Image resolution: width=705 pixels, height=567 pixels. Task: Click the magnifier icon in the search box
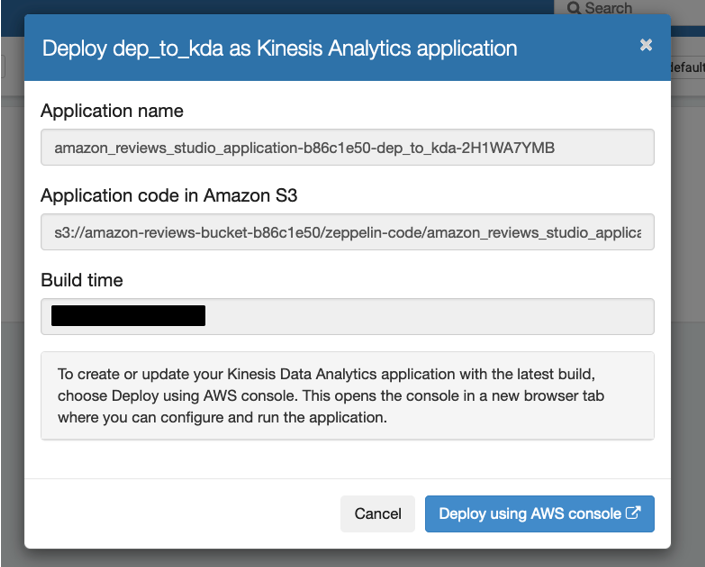574,8
